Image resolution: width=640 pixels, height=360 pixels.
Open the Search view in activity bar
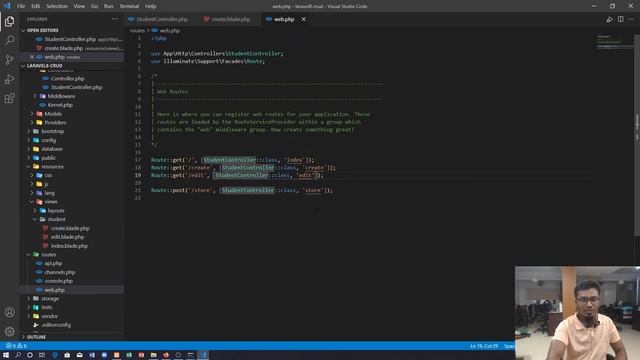(9, 40)
